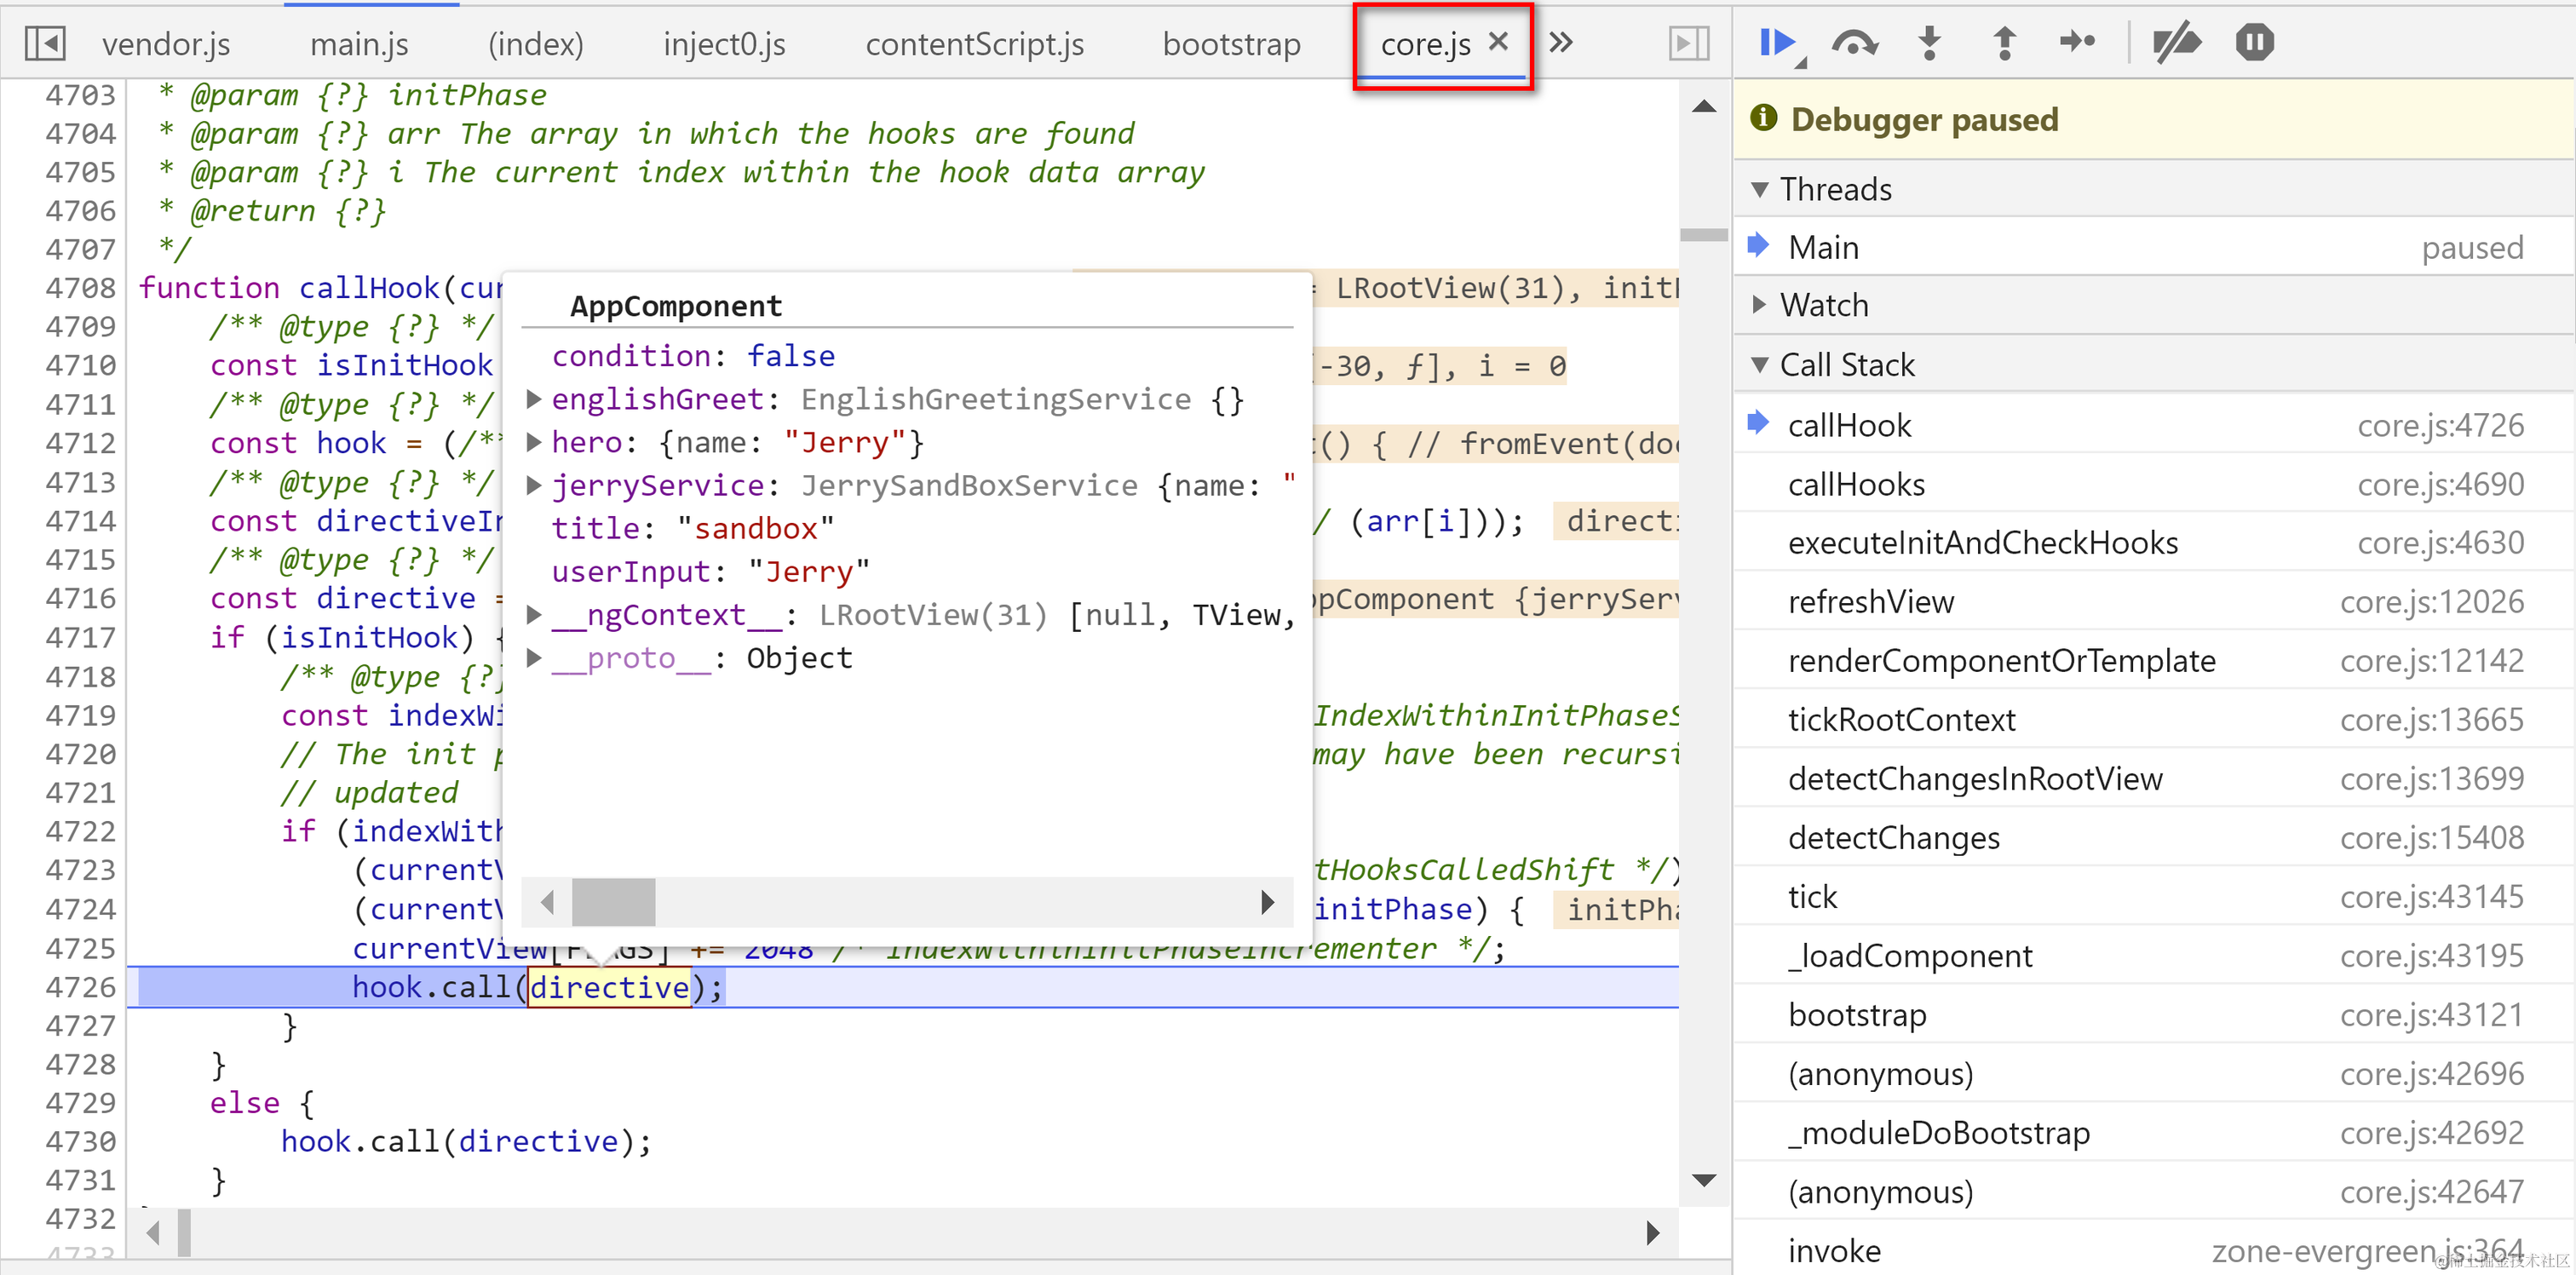2576x1275 pixels.
Task: Open the contentScript.js tab
Action: pos(974,45)
